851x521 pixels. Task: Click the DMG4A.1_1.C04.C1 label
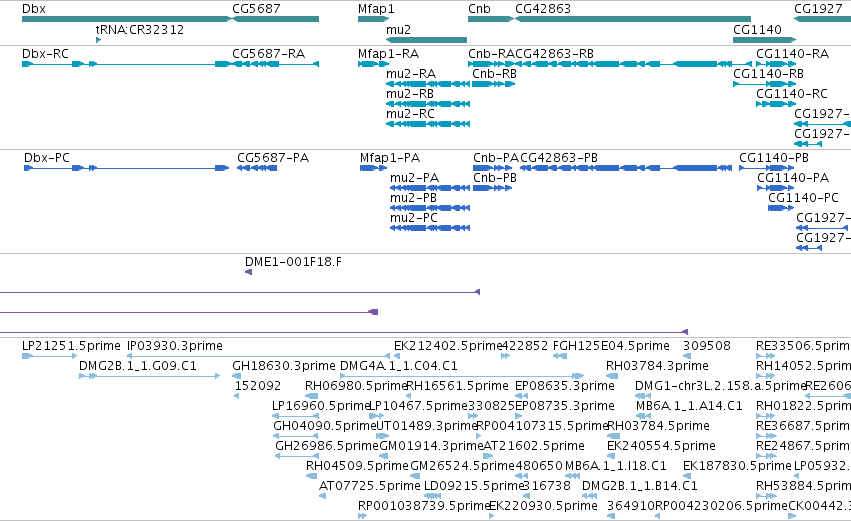tap(399, 366)
